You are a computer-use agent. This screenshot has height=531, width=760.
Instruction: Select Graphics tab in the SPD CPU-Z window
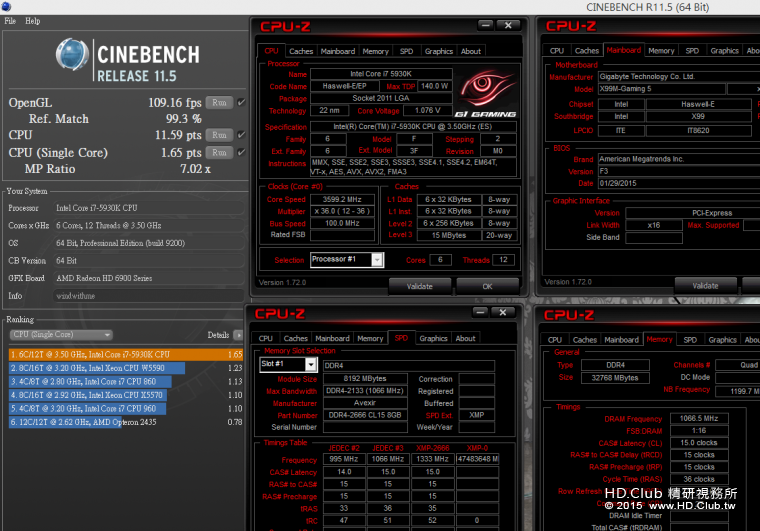pos(433,339)
